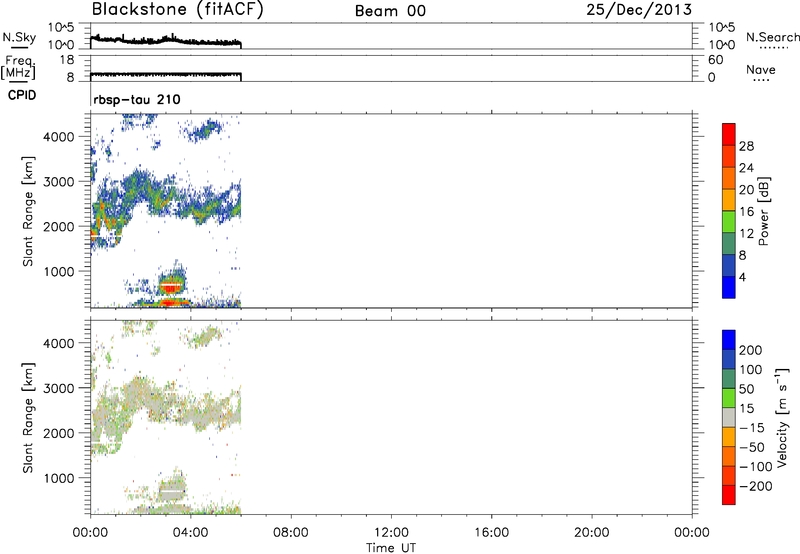Click the '04:00' time axis tick
Screen dimensions: 800x554
pos(190,533)
